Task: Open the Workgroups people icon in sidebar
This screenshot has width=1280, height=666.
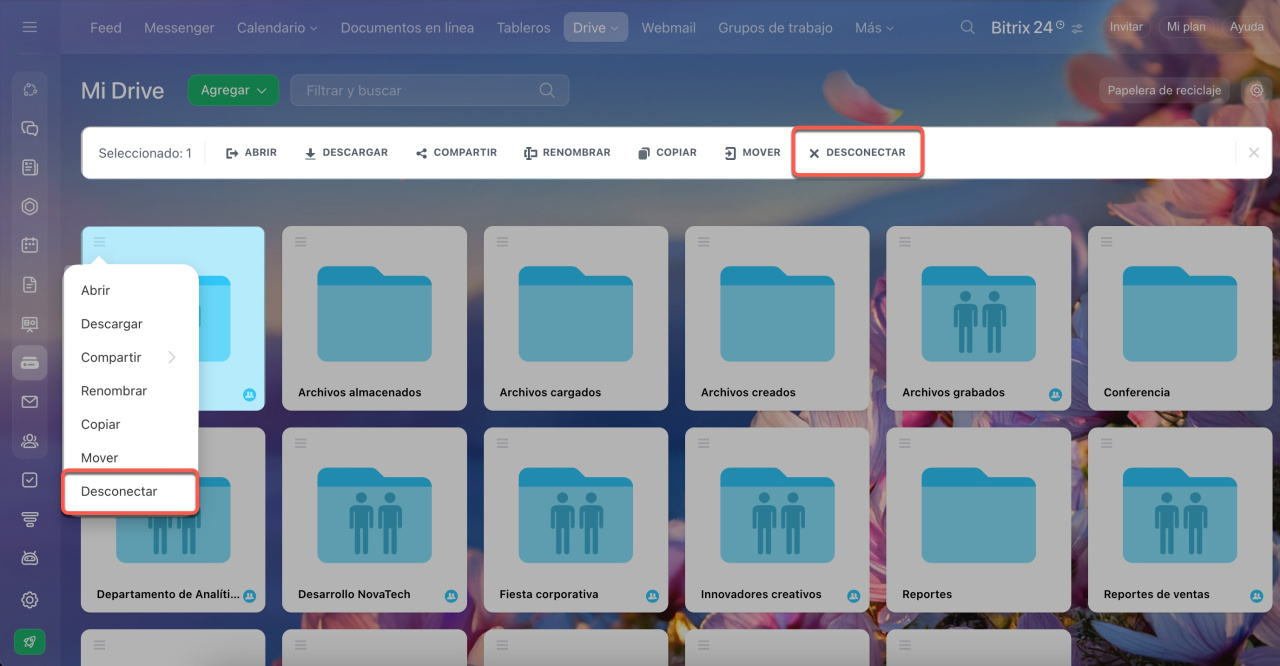Action: [29, 441]
